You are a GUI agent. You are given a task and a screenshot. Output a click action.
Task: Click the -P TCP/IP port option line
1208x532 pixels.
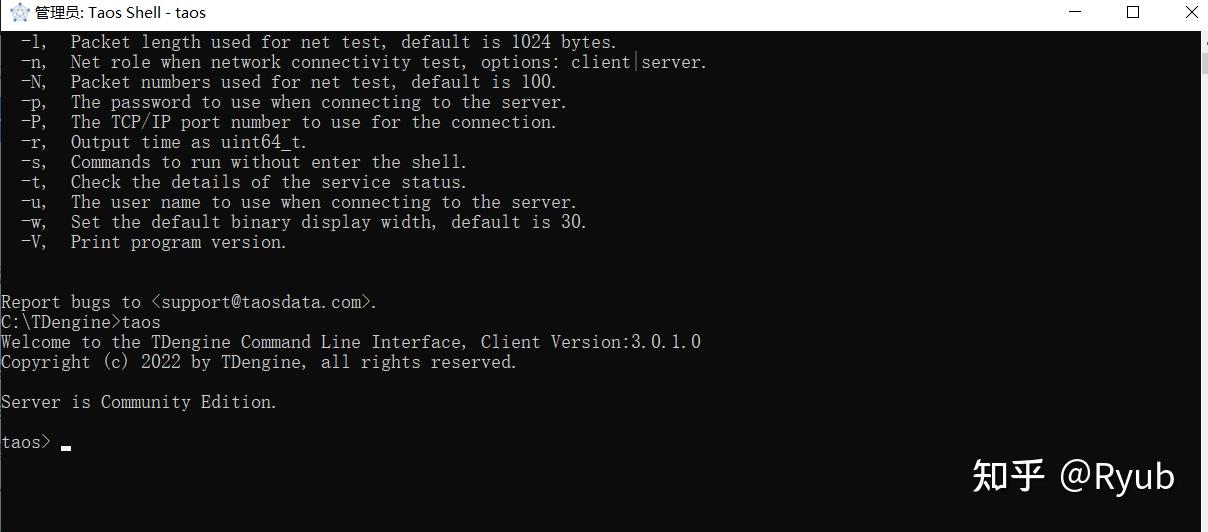point(313,122)
